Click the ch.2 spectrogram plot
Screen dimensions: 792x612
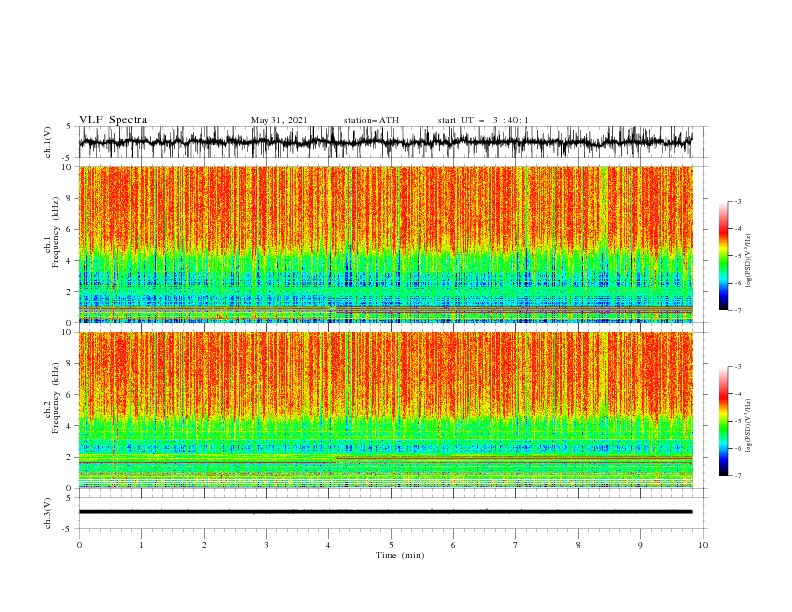(385, 410)
